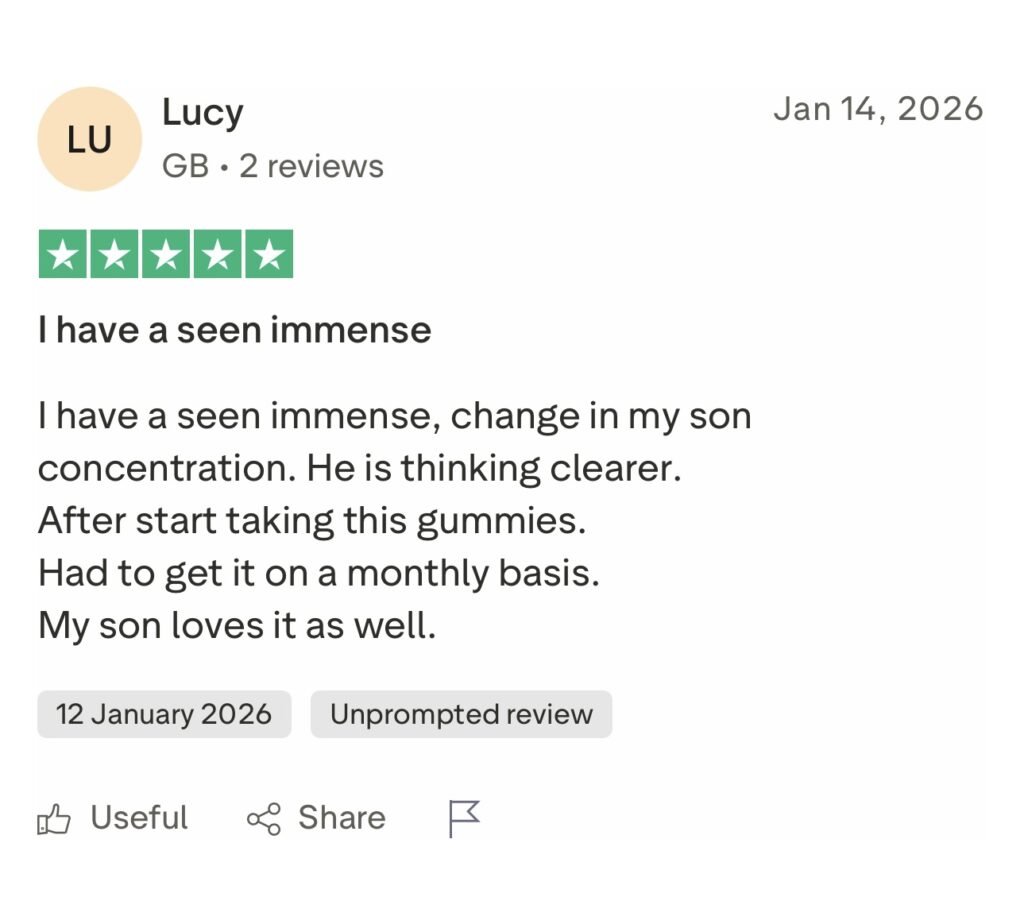Open the LU profile avatar

89,140
